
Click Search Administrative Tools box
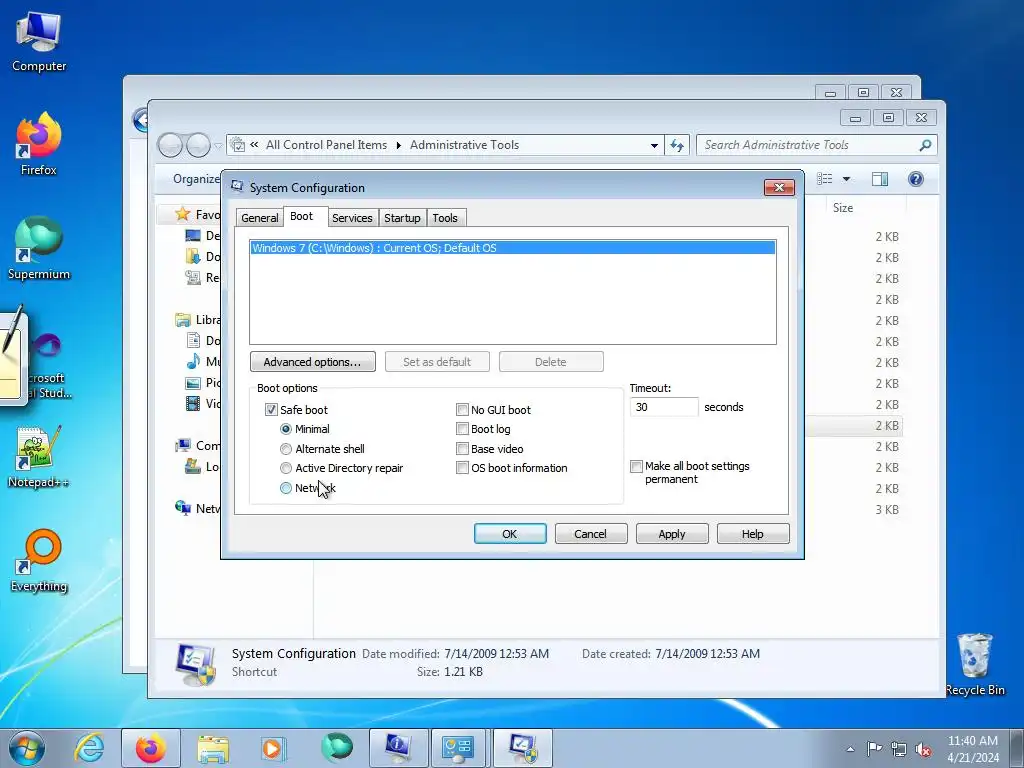tap(808, 145)
